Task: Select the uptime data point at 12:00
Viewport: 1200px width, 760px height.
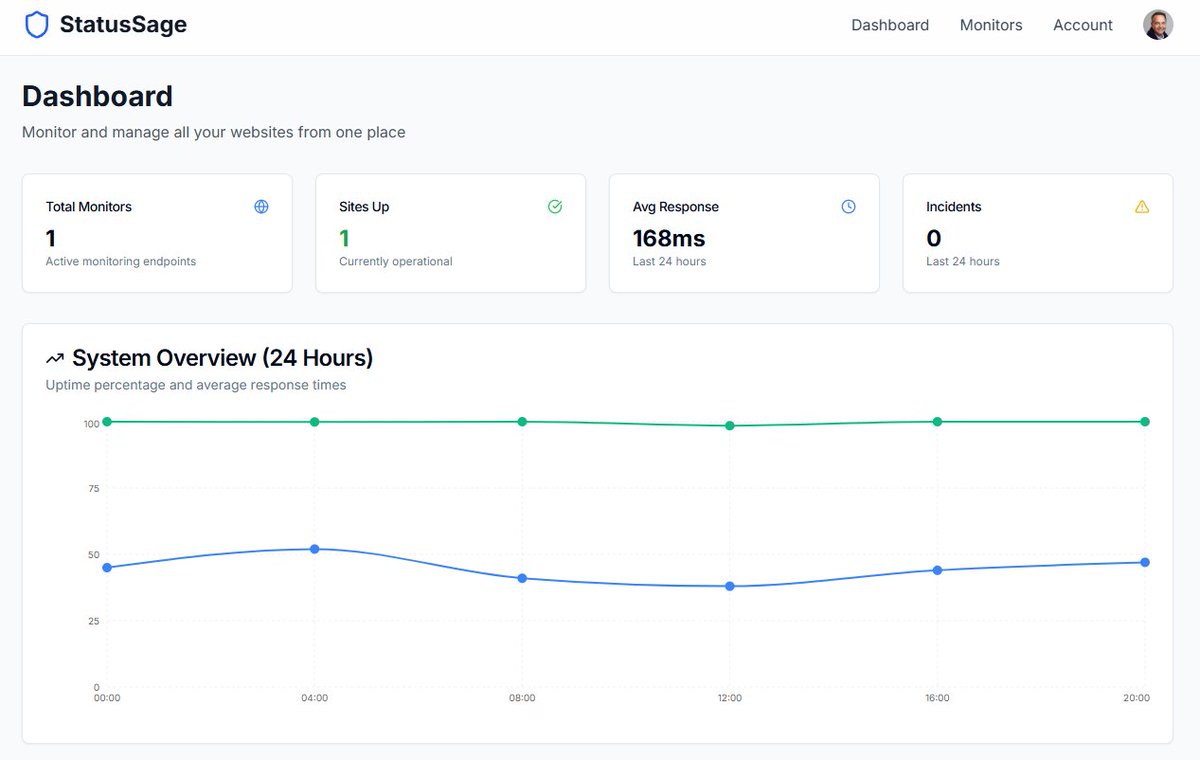Action: click(x=729, y=425)
